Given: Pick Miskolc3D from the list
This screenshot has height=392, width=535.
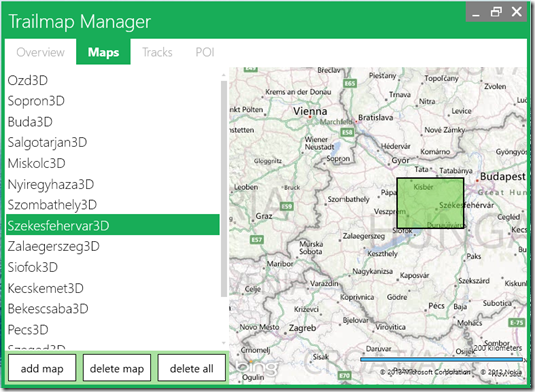Looking at the screenshot, I should 113,163.
